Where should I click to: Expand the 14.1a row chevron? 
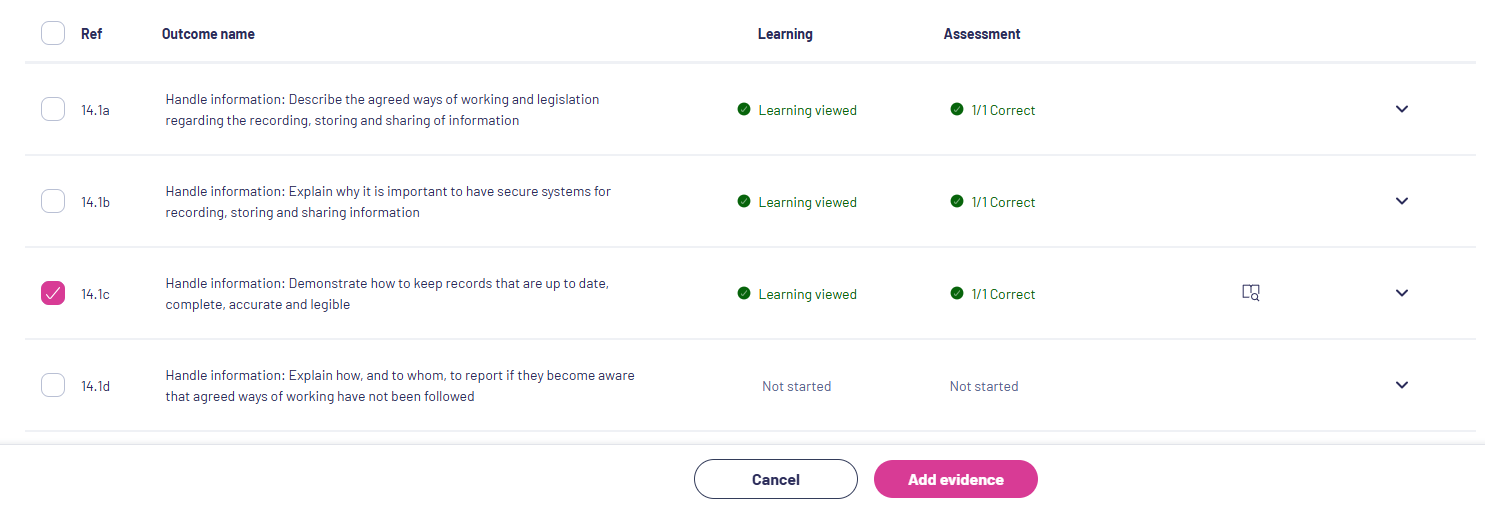click(1402, 109)
